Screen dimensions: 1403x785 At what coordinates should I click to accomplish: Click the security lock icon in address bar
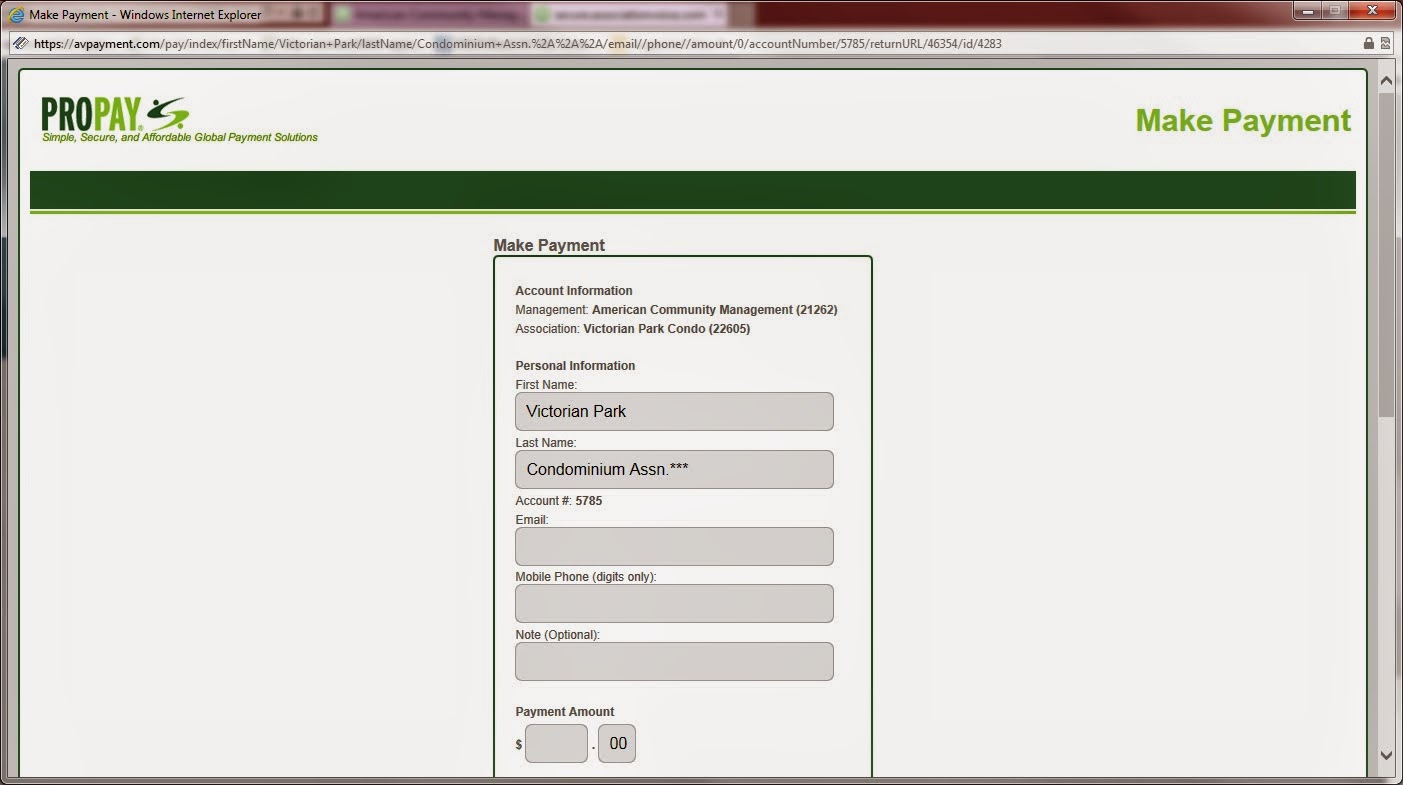click(1369, 44)
